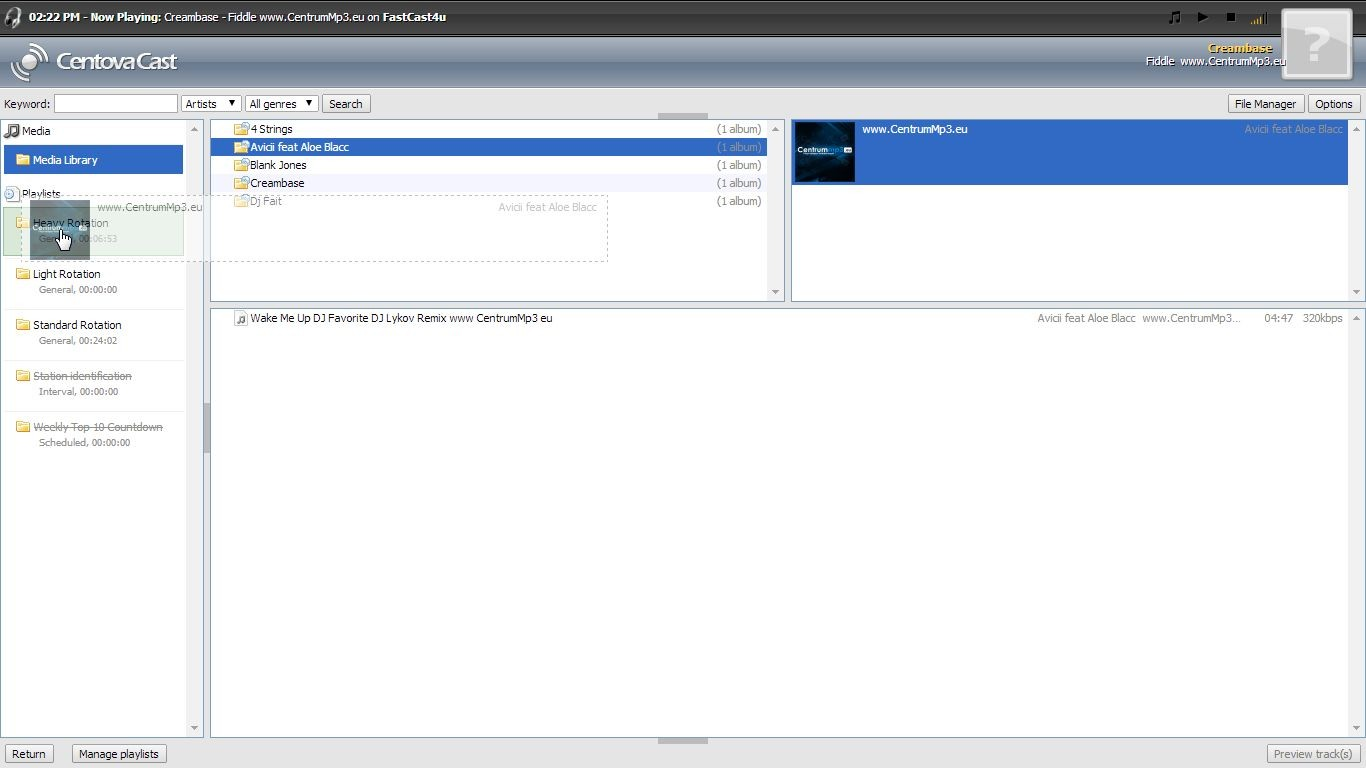Viewport: 1366px width, 768px height.
Task: Click the Return button
Action: point(29,754)
